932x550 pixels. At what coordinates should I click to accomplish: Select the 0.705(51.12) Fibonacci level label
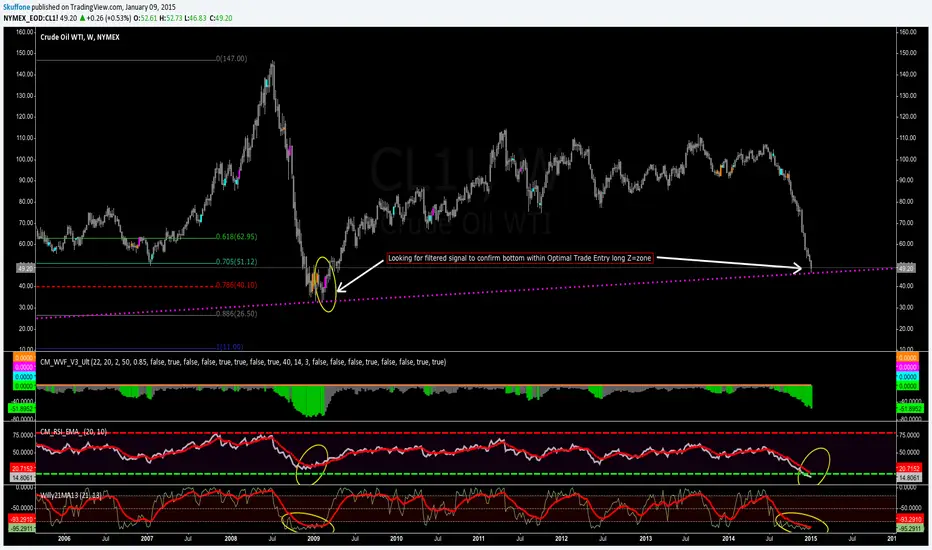tap(236, 262)
